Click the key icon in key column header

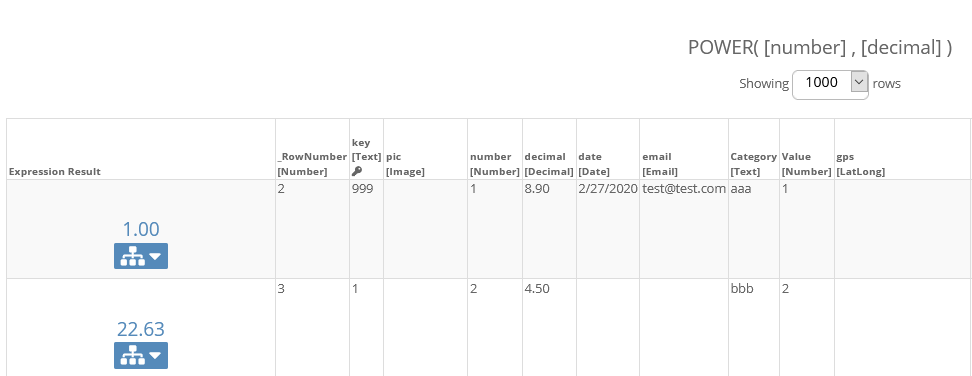tap(356, 172)
